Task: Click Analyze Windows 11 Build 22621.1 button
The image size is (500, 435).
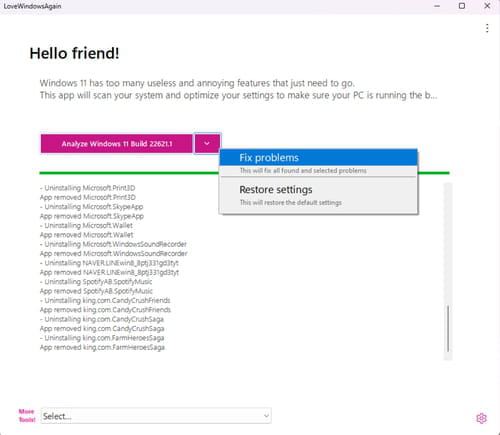Action: pos(117,144)
